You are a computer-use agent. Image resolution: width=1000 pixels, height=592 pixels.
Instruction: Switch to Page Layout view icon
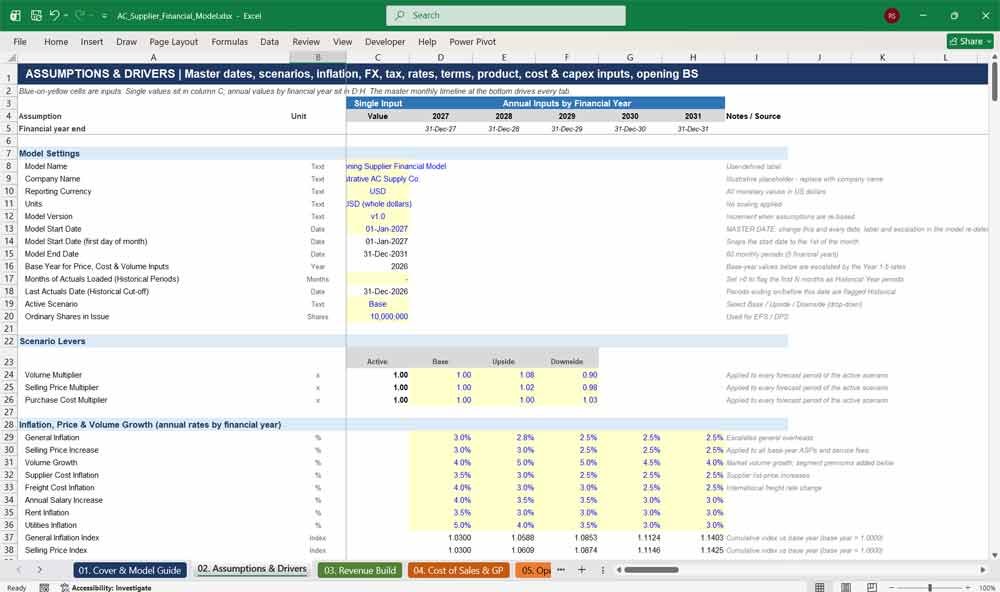846,587
